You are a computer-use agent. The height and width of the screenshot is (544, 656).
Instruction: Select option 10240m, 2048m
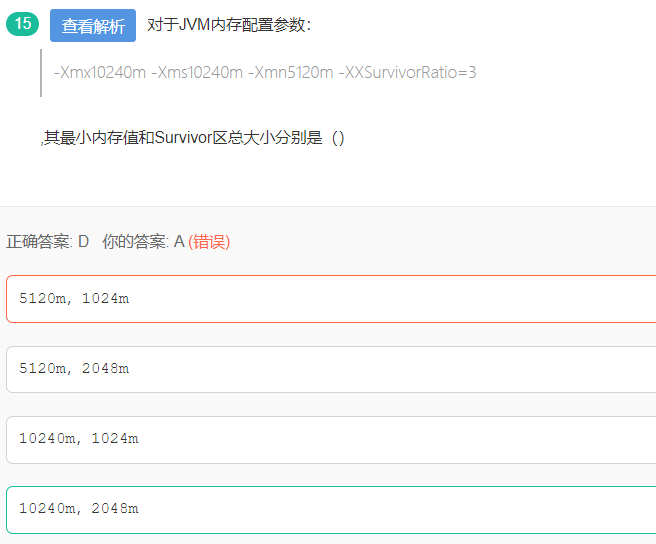79,509
